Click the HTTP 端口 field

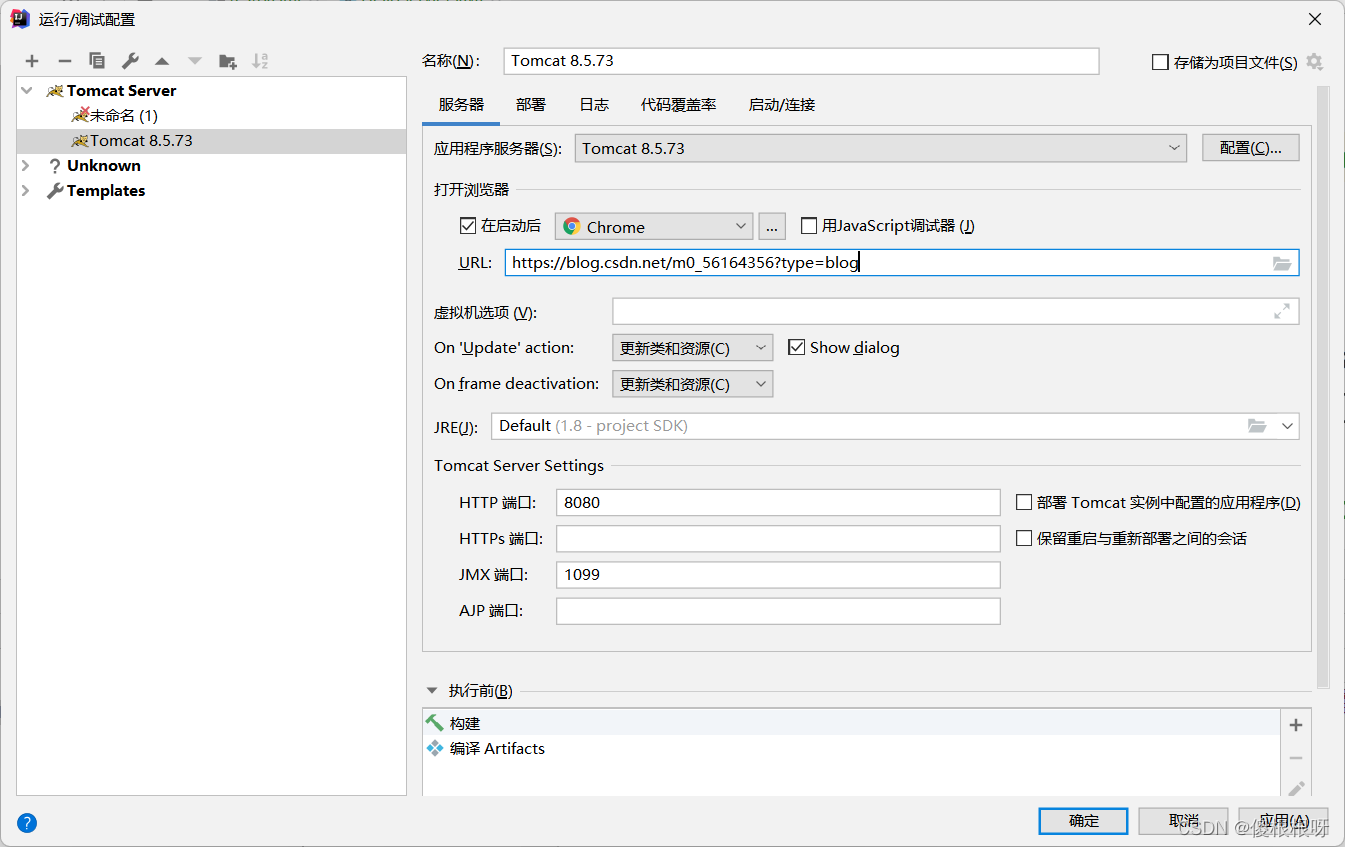pos(778,502)
